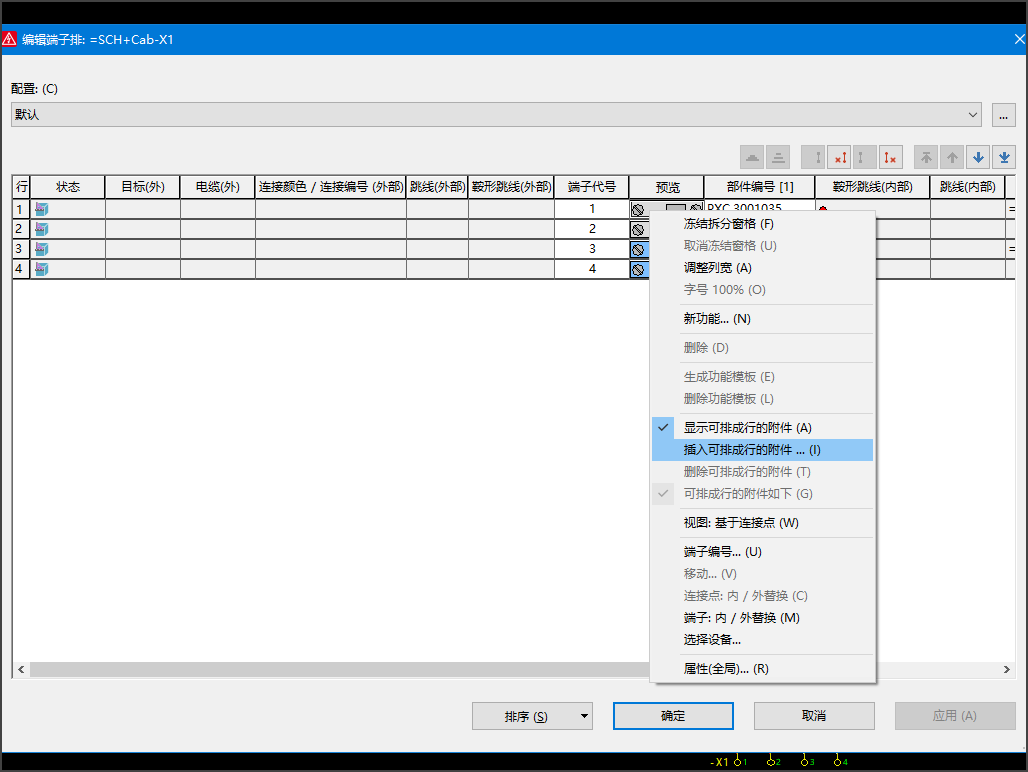Click terminal designation cell with value 2
The width and height of the screenshot is (1028, 772).
pos(591,229)
